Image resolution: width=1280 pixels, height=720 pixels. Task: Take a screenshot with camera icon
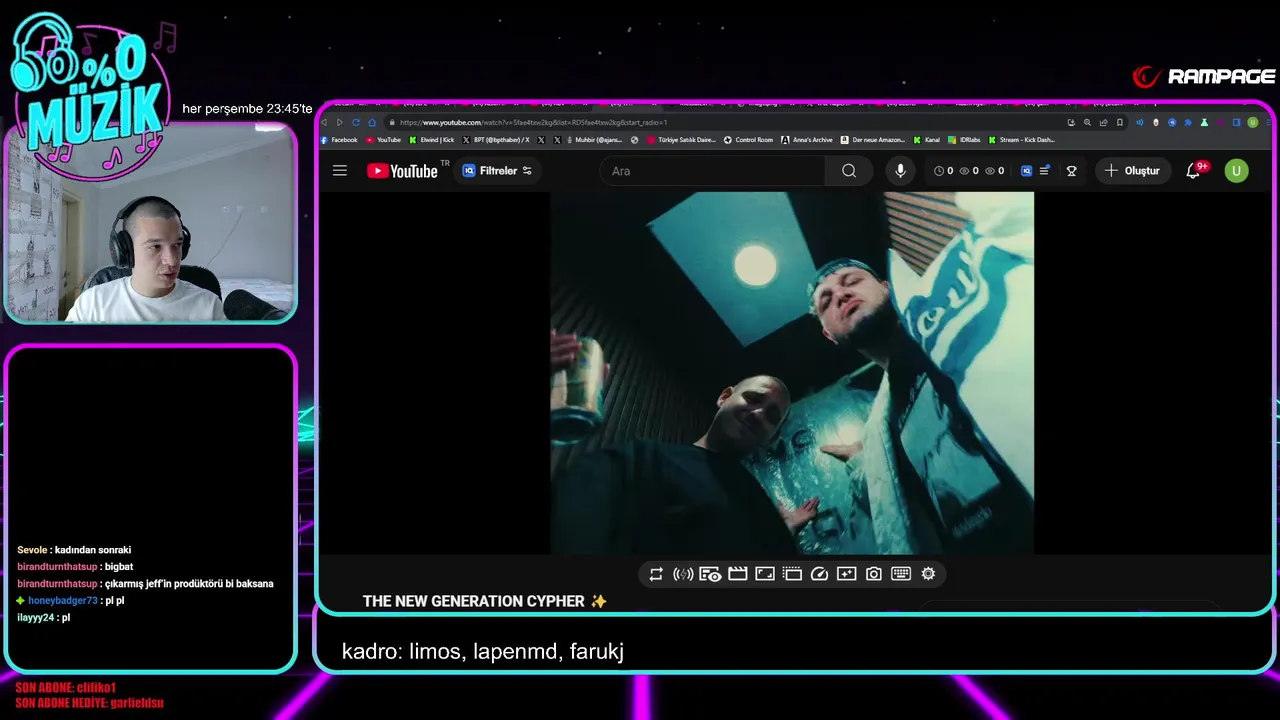(873, 574)
